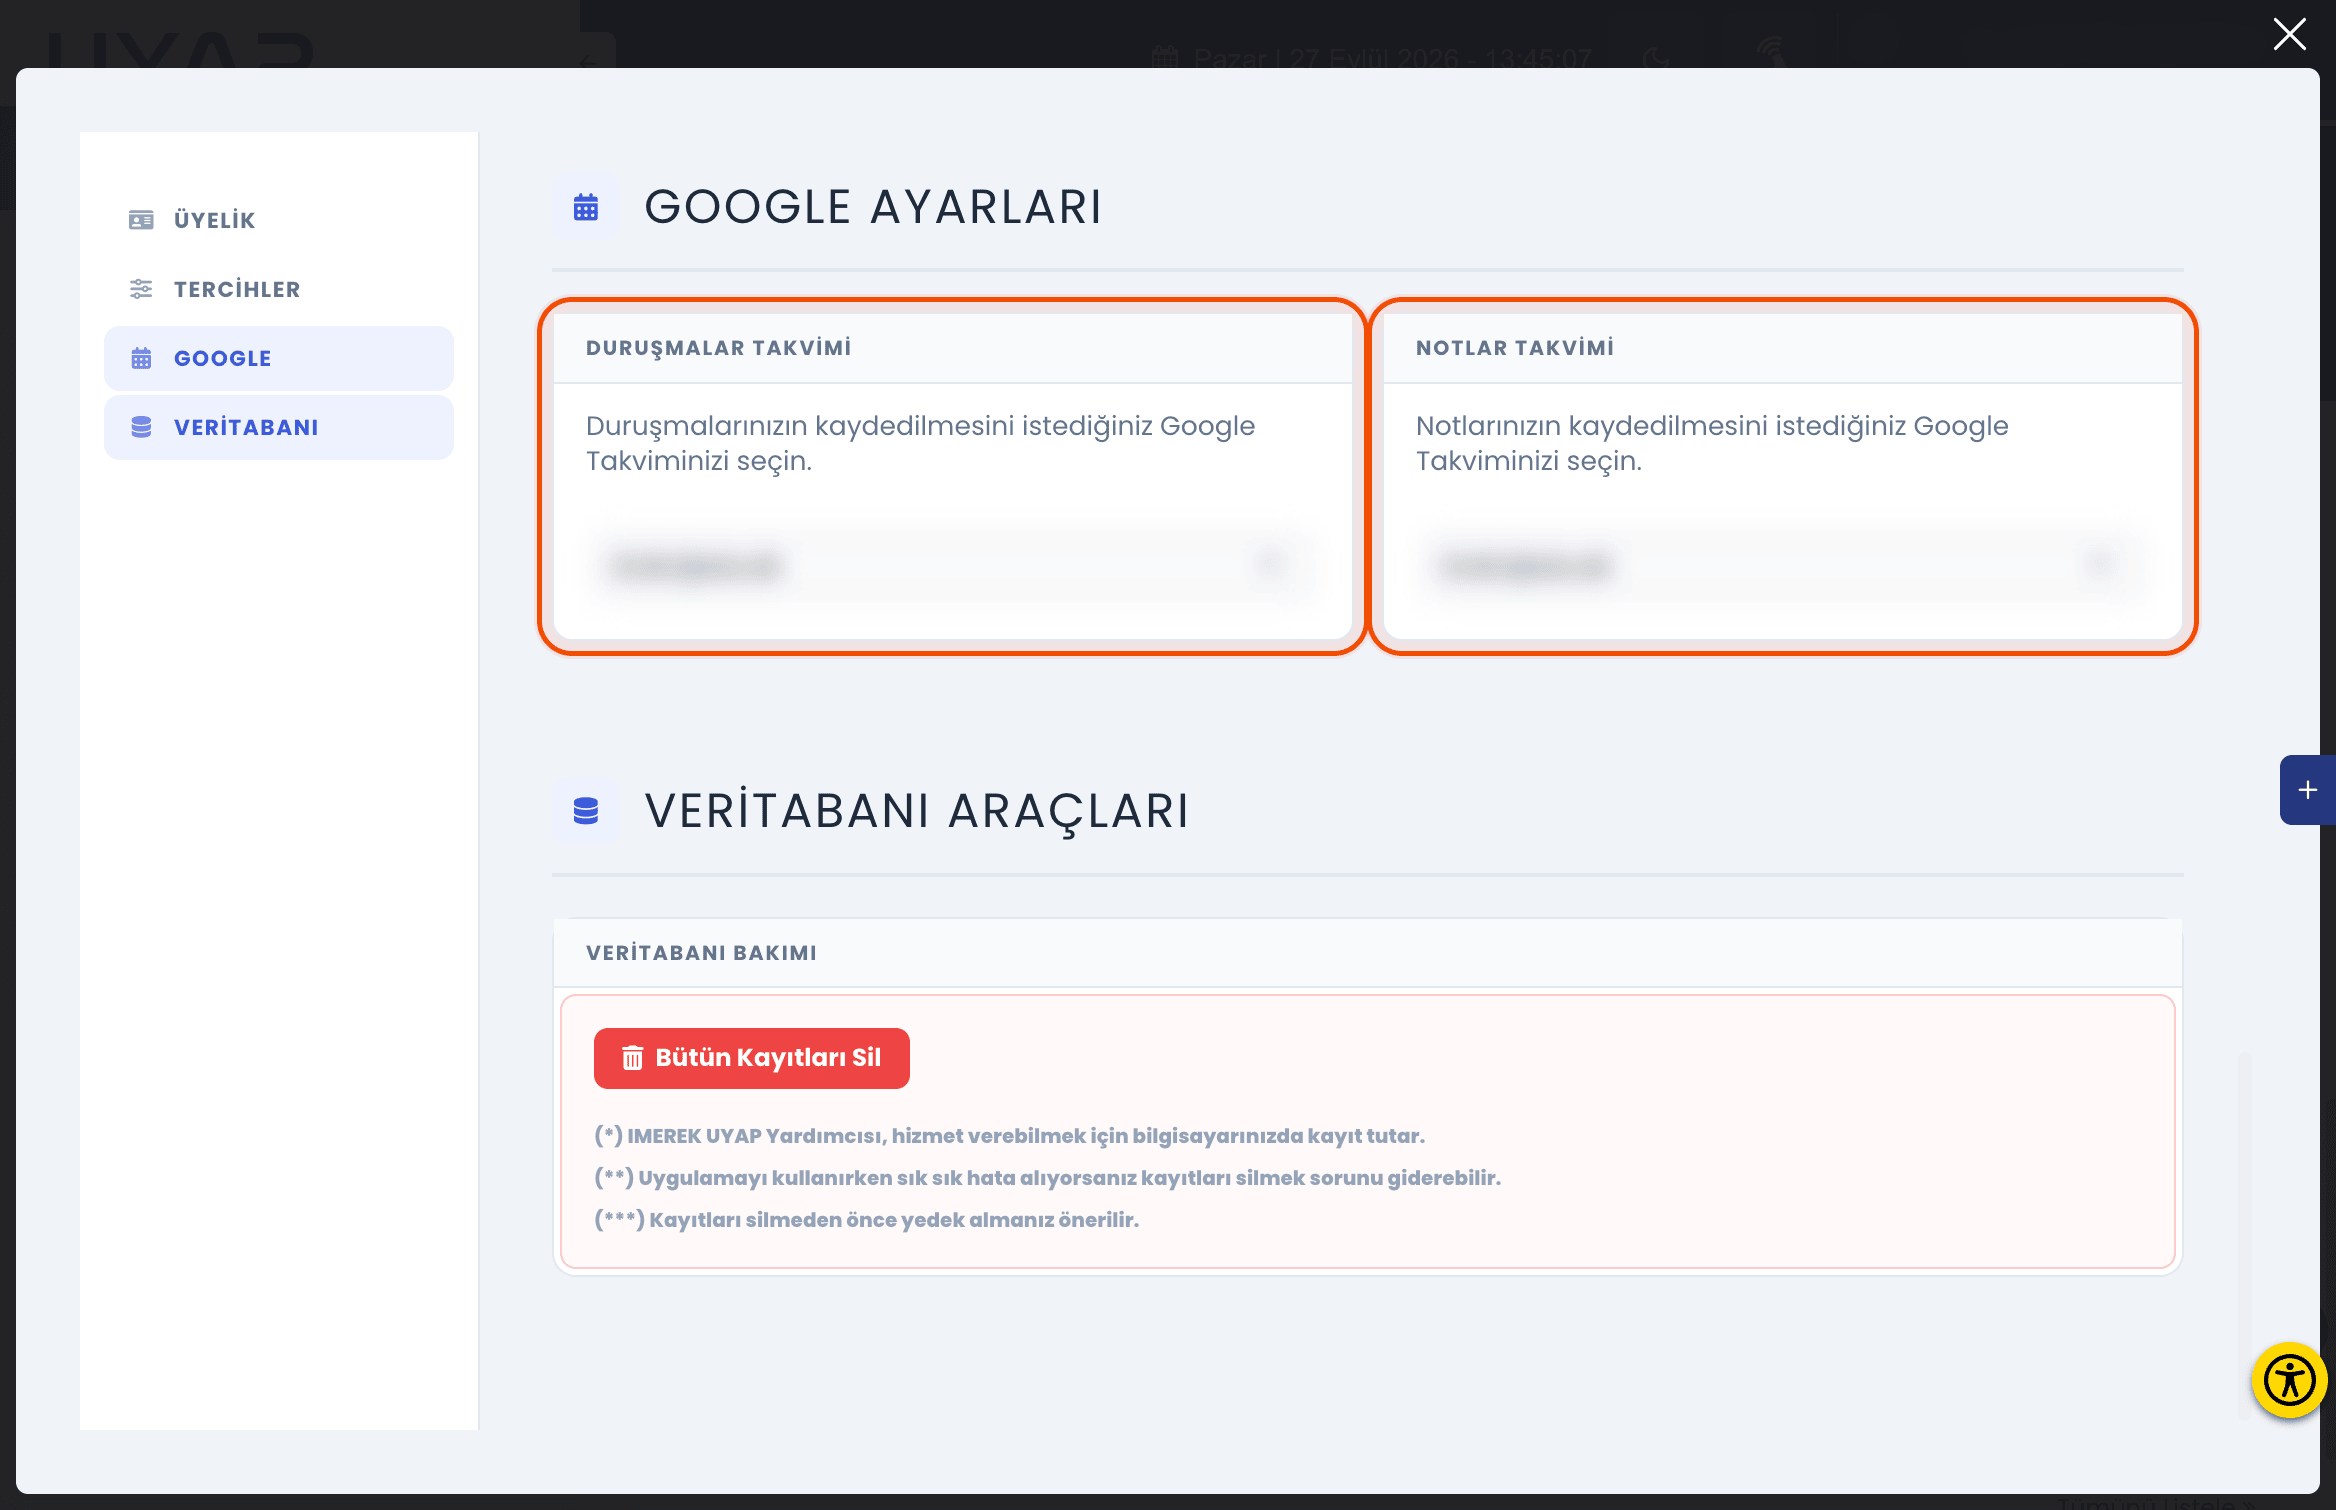Click the Veritabanı Araçları heading text
Screen dimensions: 2336x1510
coord(917,811)
